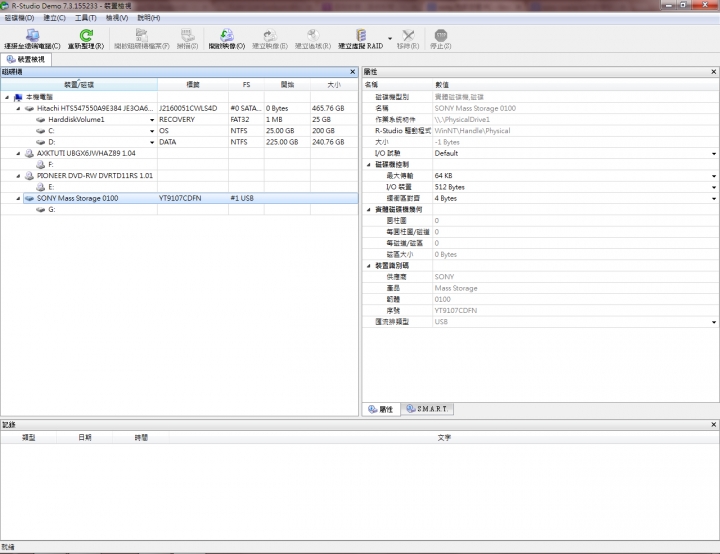Sort by the FS column header
Image resolution: width=720 pixels, height=554 pixels.
click(x=246, y=85)
